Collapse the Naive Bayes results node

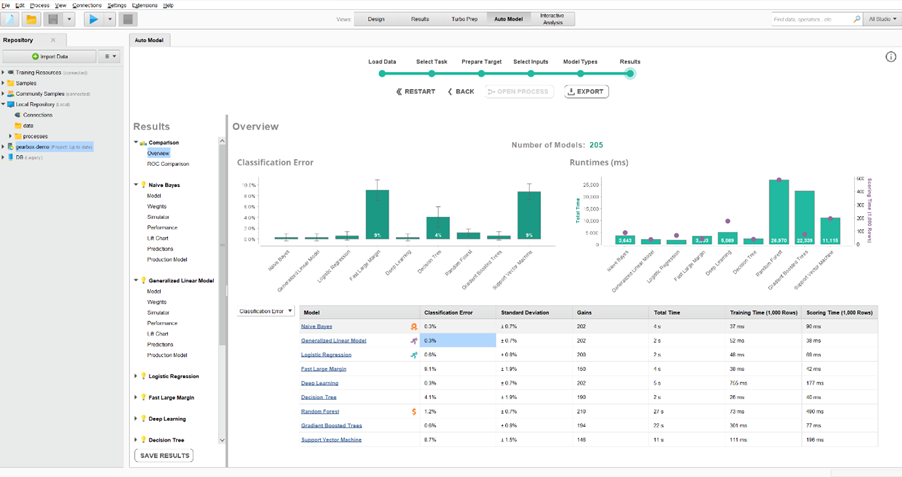pos(136,185)
